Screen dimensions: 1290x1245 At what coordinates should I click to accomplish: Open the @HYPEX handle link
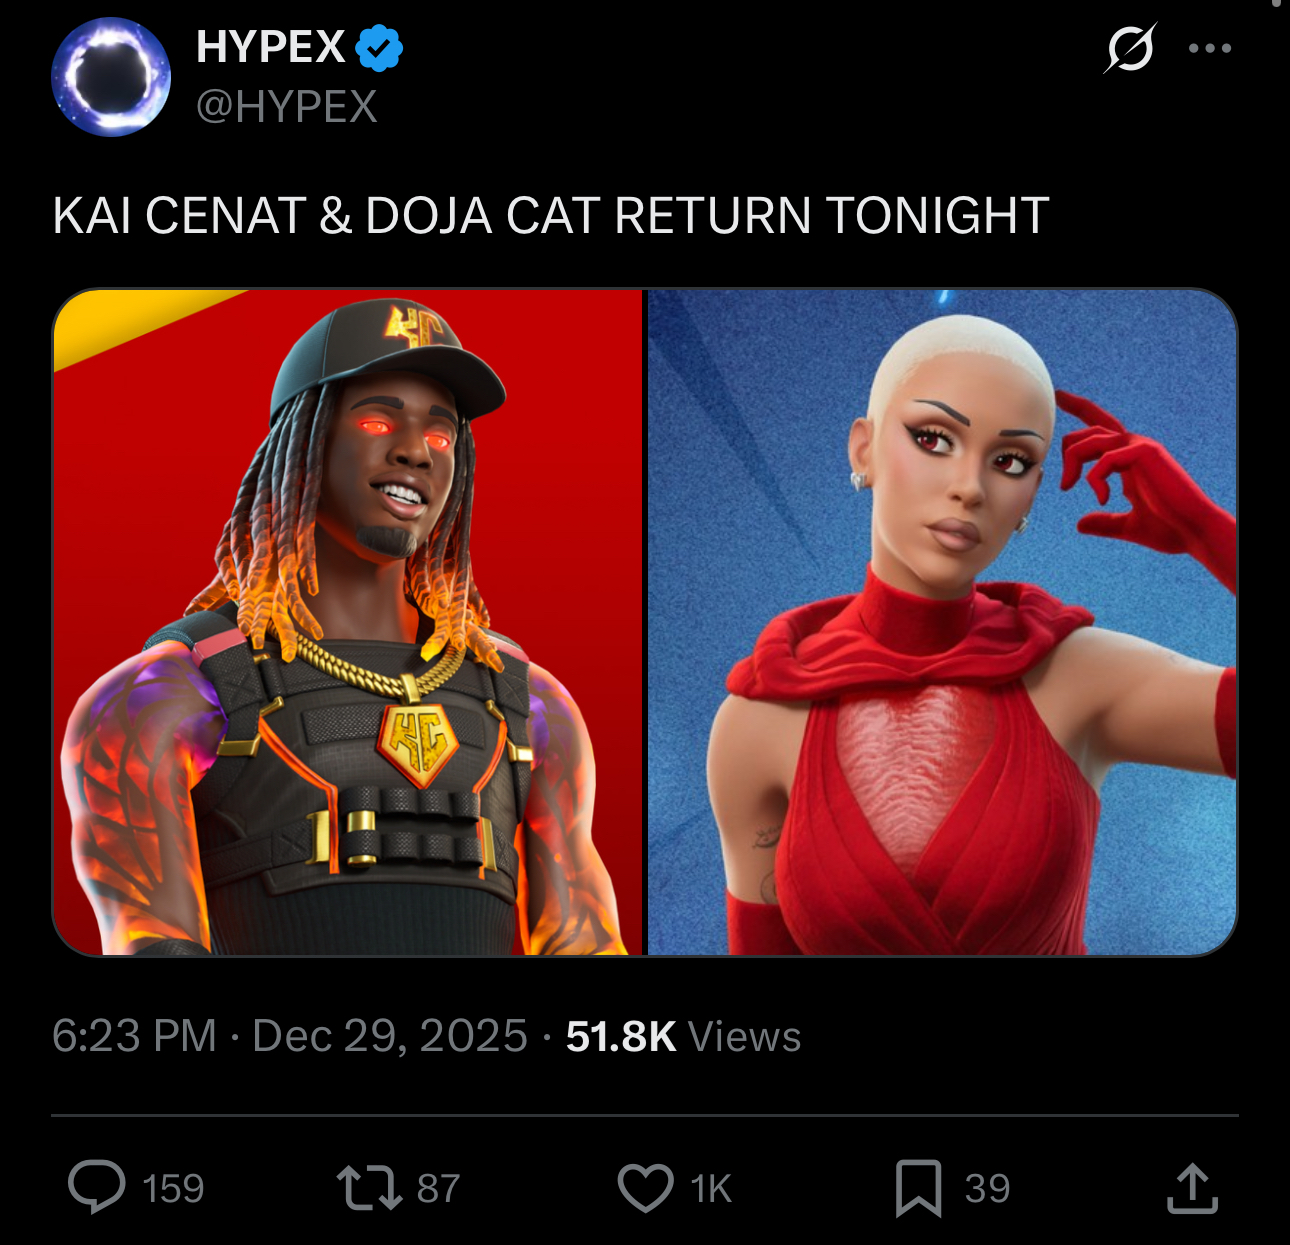(x=287, y=107)
